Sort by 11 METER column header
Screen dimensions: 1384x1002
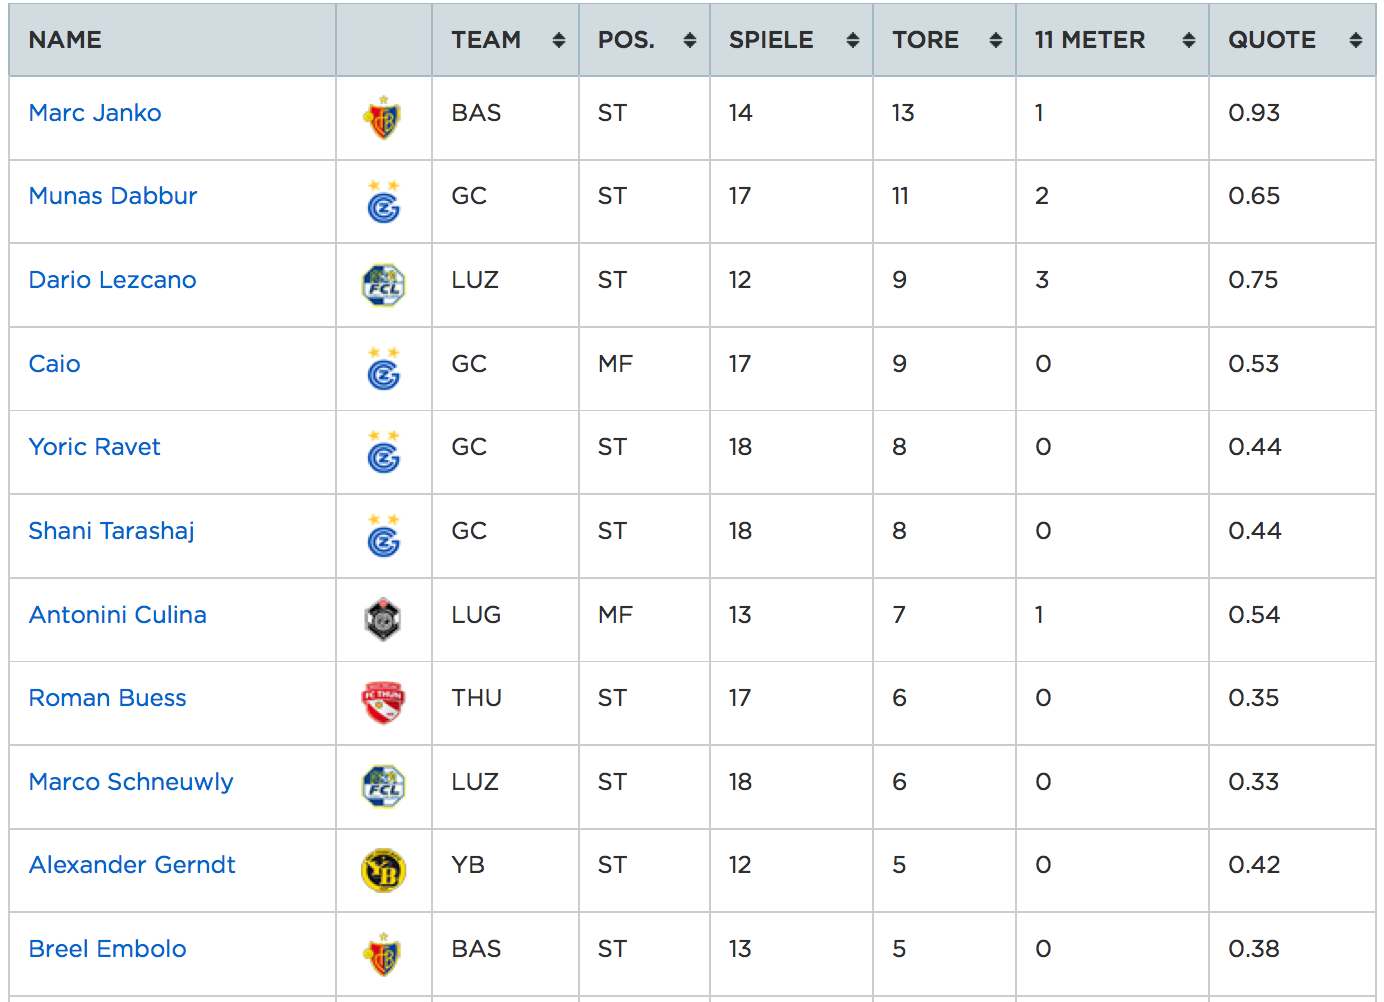(x=1090, y=40)
